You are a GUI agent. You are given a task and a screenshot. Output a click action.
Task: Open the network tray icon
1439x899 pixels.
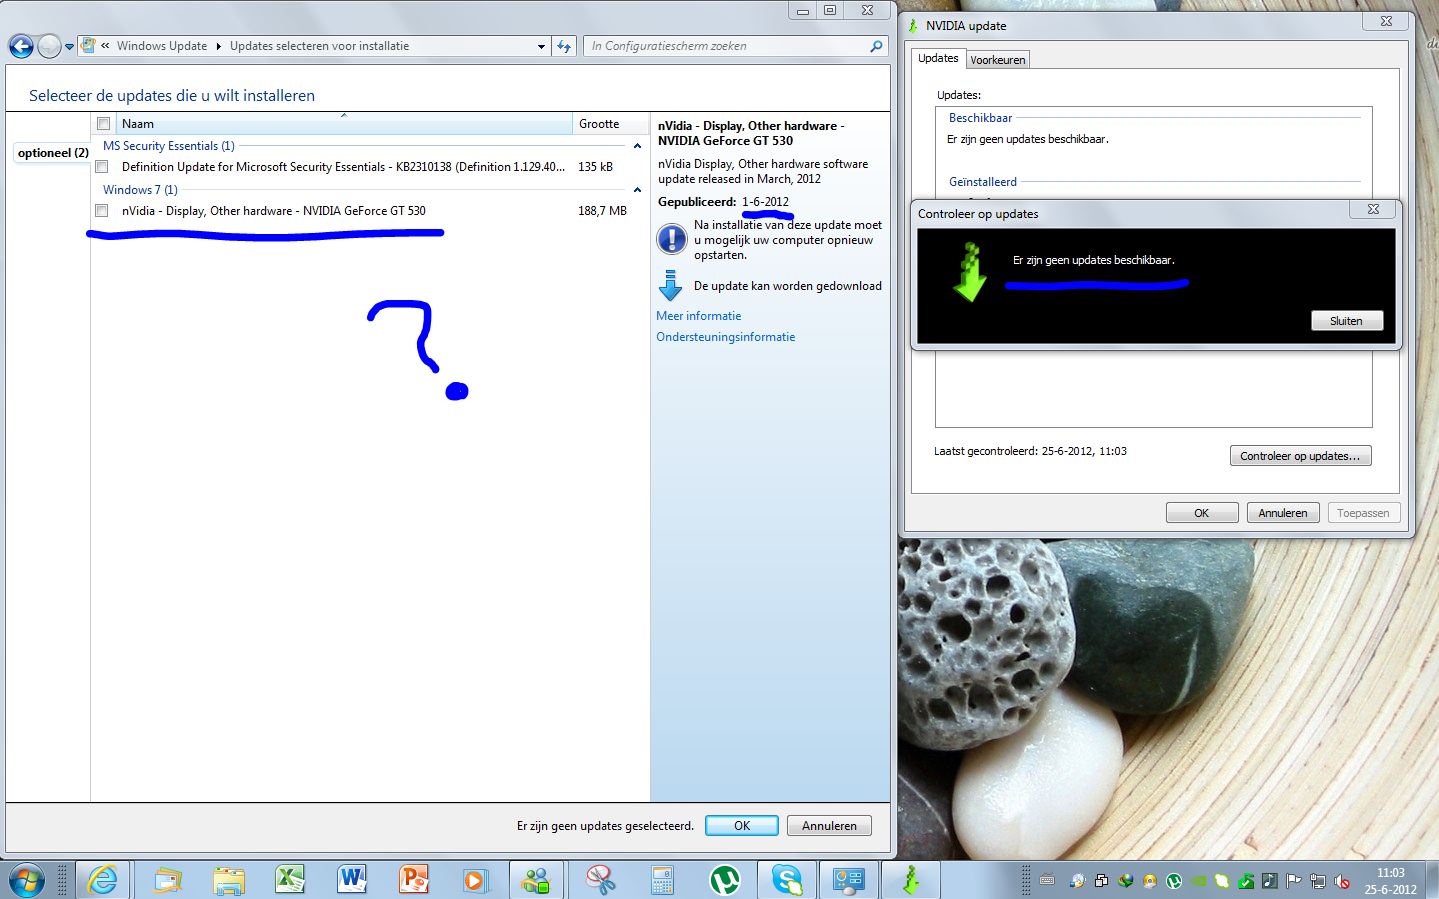coord(1318,881)
